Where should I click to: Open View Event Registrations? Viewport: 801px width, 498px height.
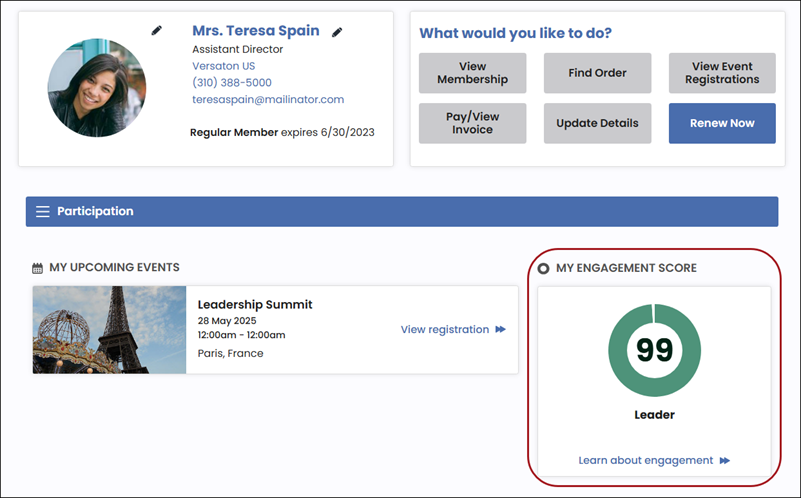point(722,73)
